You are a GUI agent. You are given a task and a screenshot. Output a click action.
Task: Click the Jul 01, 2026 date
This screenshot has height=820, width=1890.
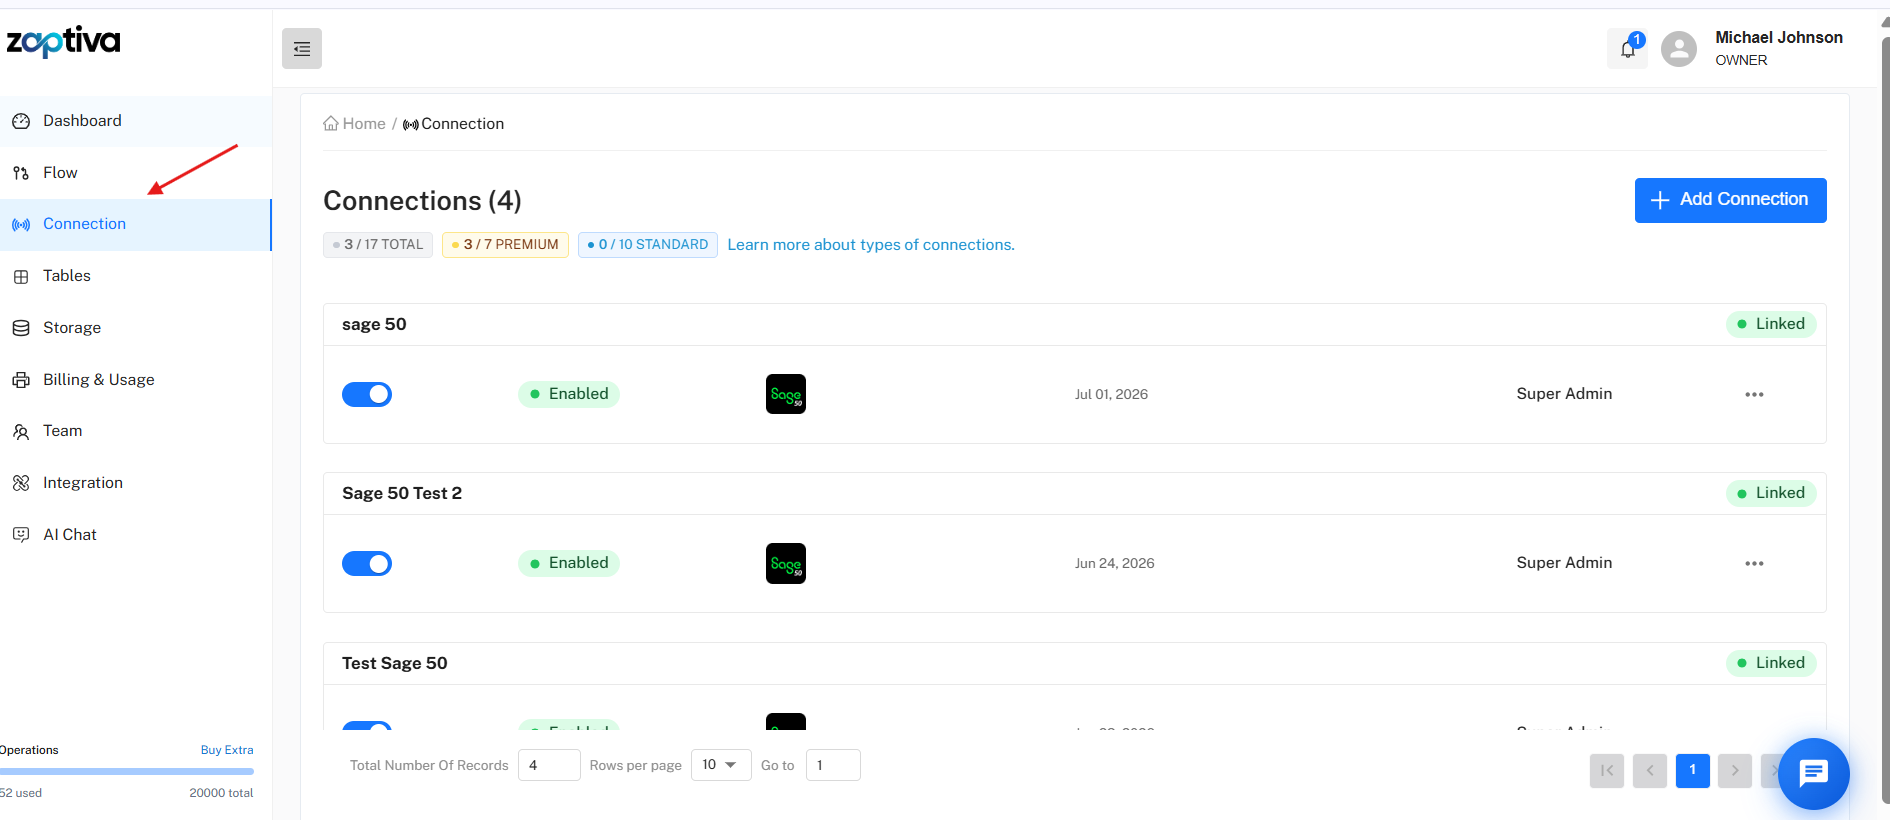pyautogui.click(x=1111, y=395)
